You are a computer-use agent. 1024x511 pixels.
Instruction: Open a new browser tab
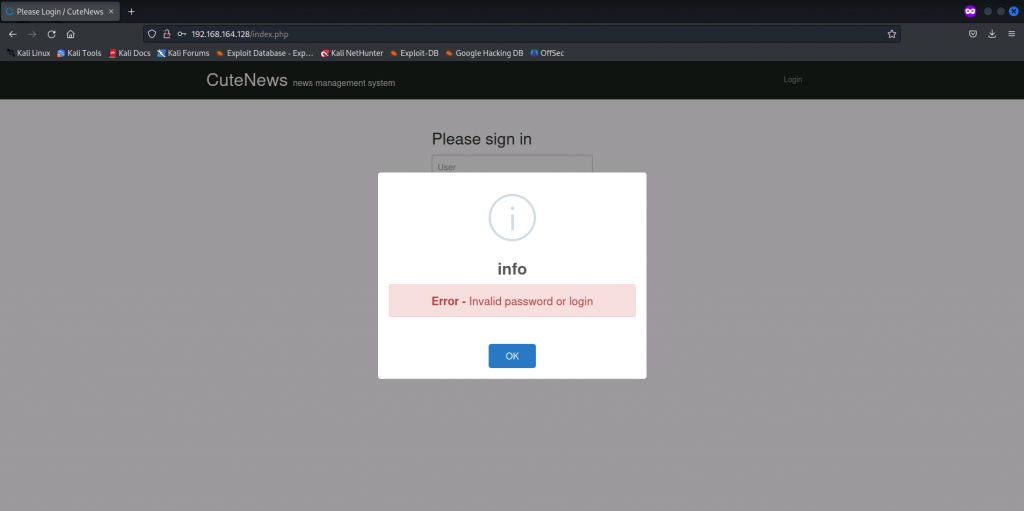(131, 12)
